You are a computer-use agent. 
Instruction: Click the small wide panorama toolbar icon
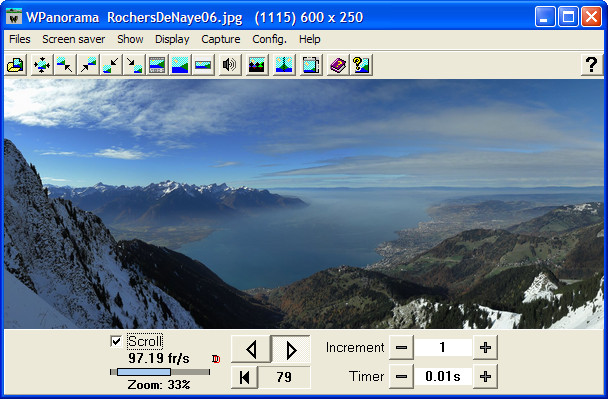[x=203, y=65]
